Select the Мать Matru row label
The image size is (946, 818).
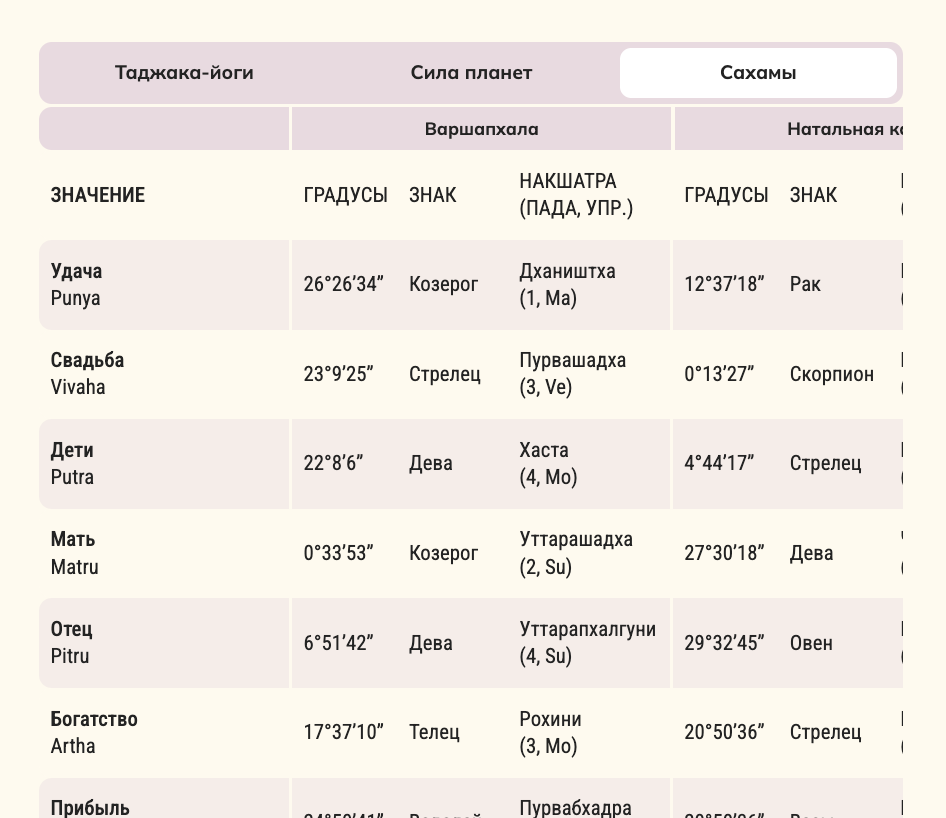[75, 553]
